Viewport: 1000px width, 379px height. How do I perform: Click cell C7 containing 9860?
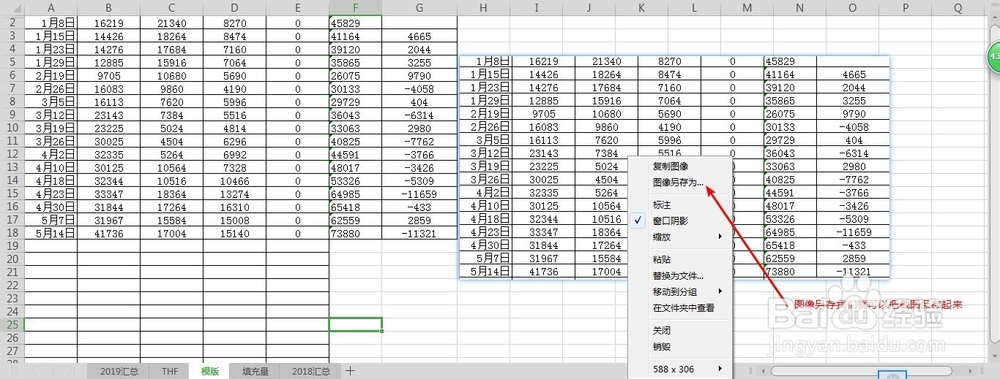(172, 89)
